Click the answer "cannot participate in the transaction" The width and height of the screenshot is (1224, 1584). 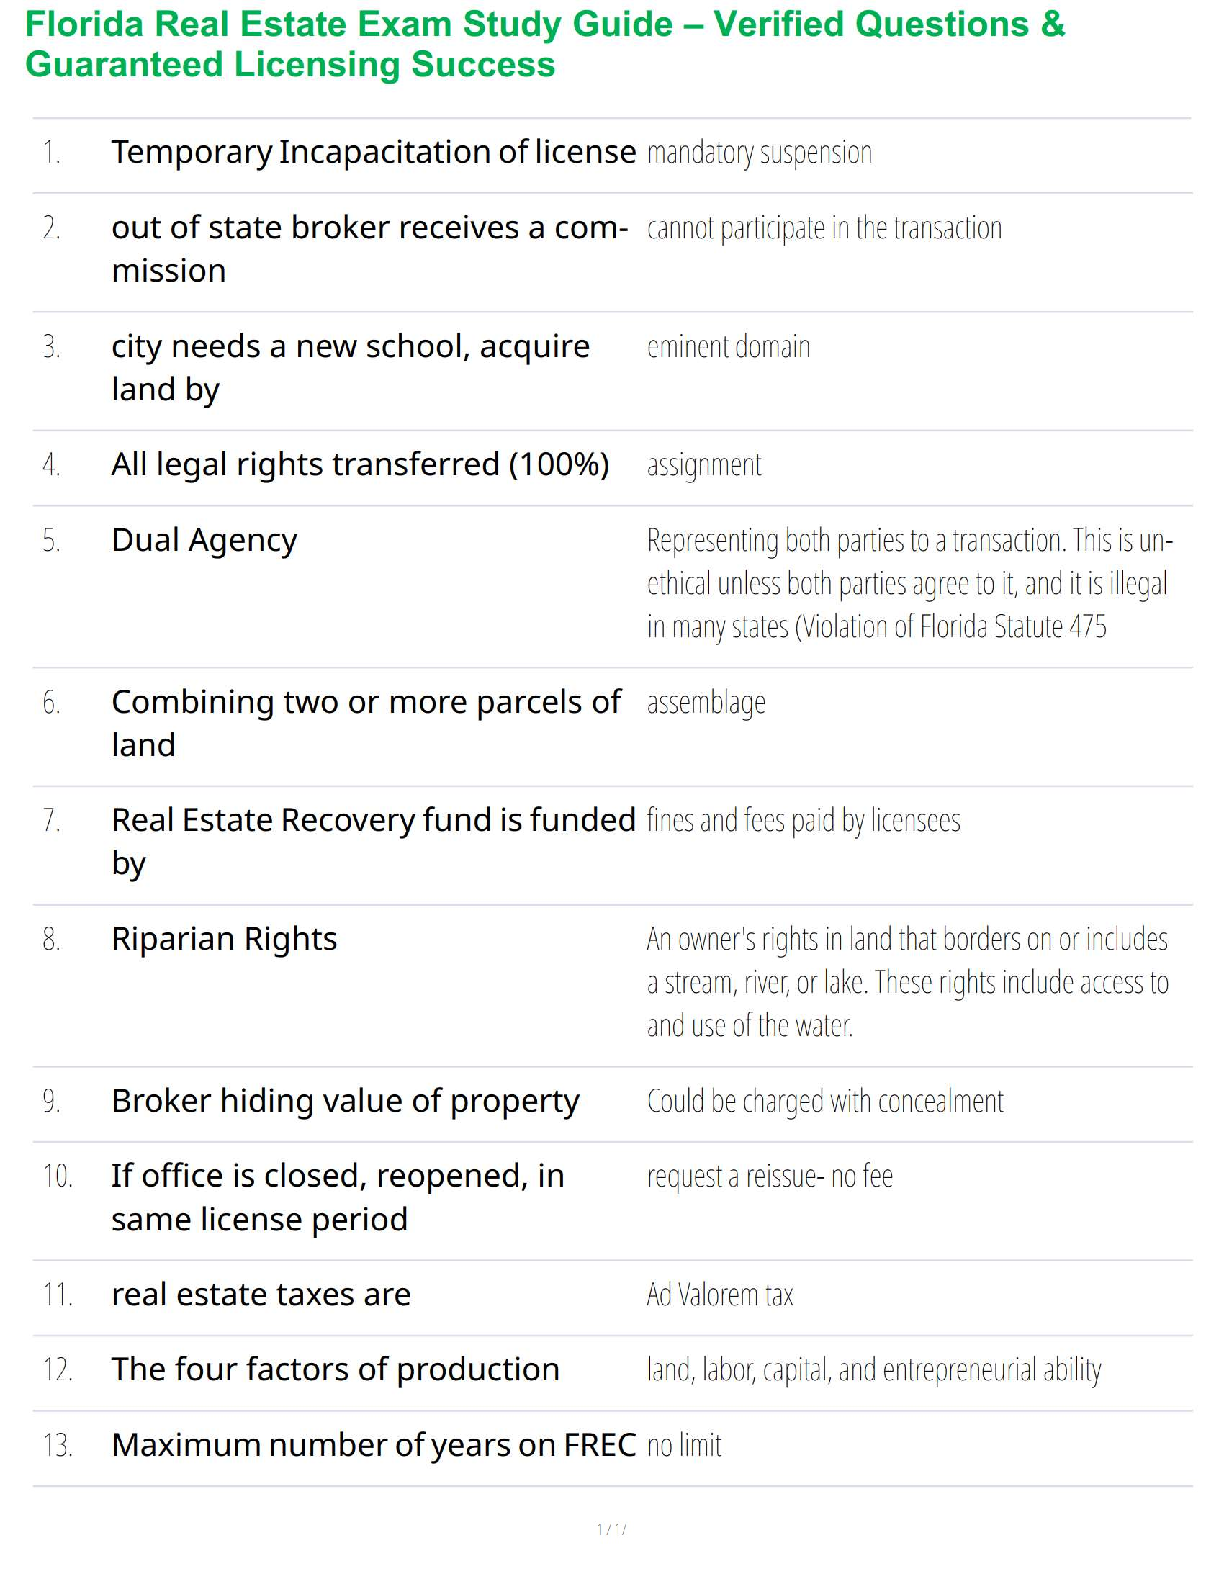coord(824,229)
